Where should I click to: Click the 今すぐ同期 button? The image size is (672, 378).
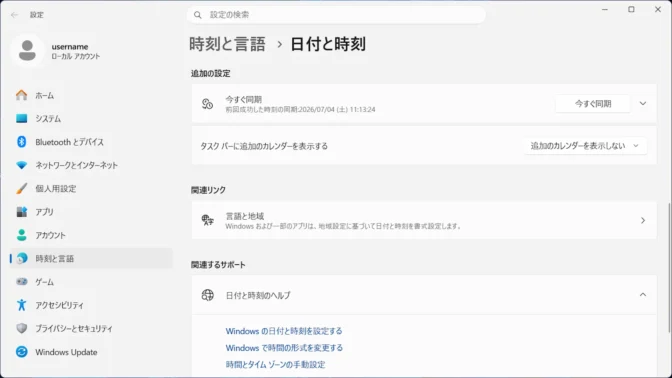[x=593, y=104]
